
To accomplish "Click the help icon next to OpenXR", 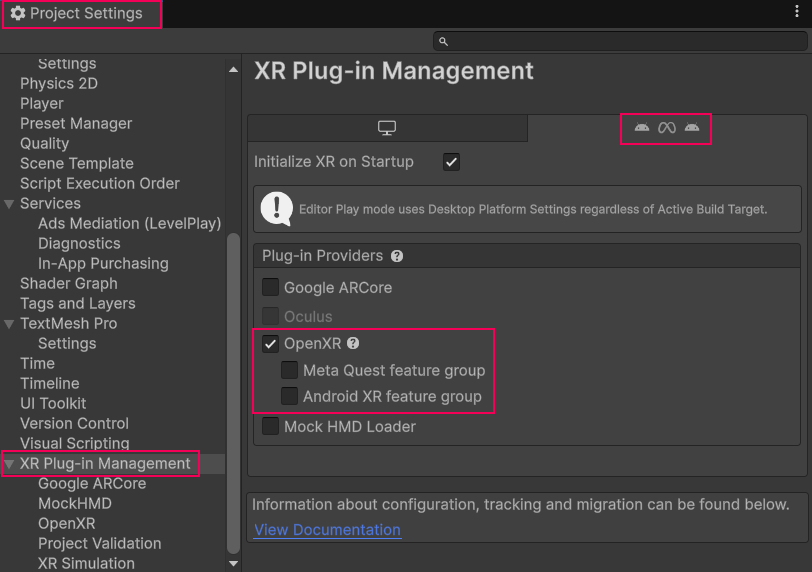I will (x=352, y=344).
